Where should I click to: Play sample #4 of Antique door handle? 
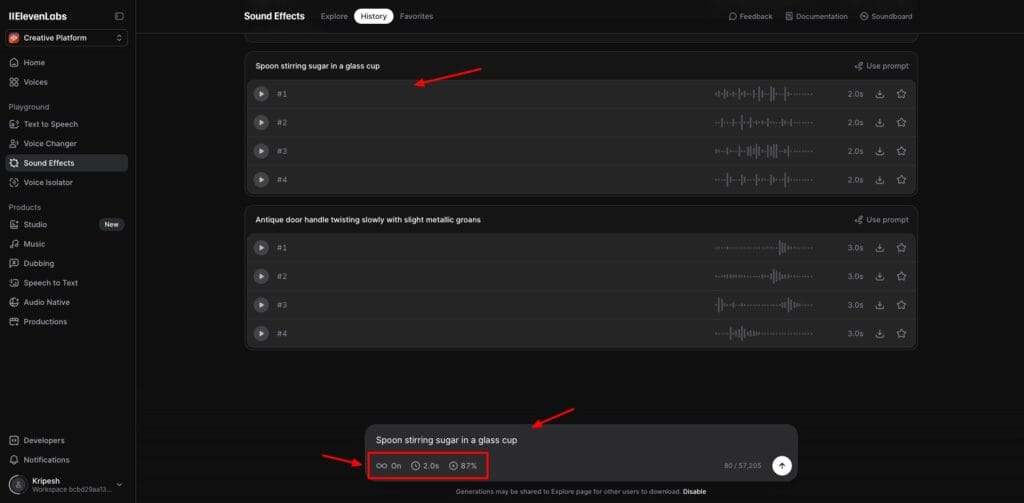coord(261,334)
